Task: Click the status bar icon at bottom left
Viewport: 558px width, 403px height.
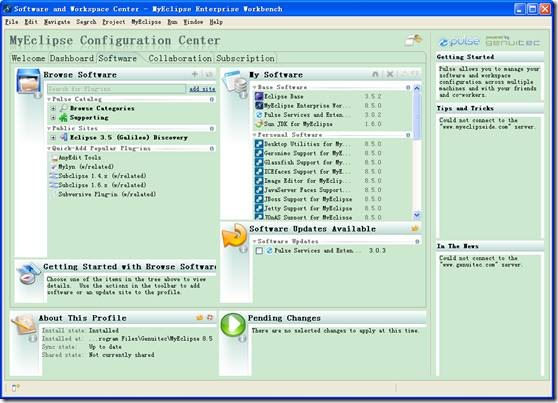Action: tap(15, 388)
